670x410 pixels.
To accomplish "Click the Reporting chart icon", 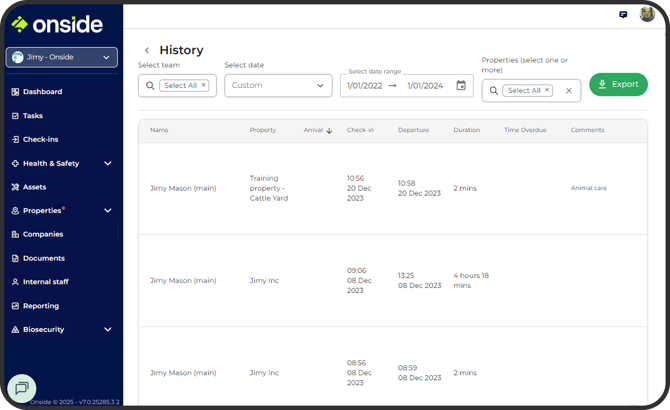I will coord(15,306).
